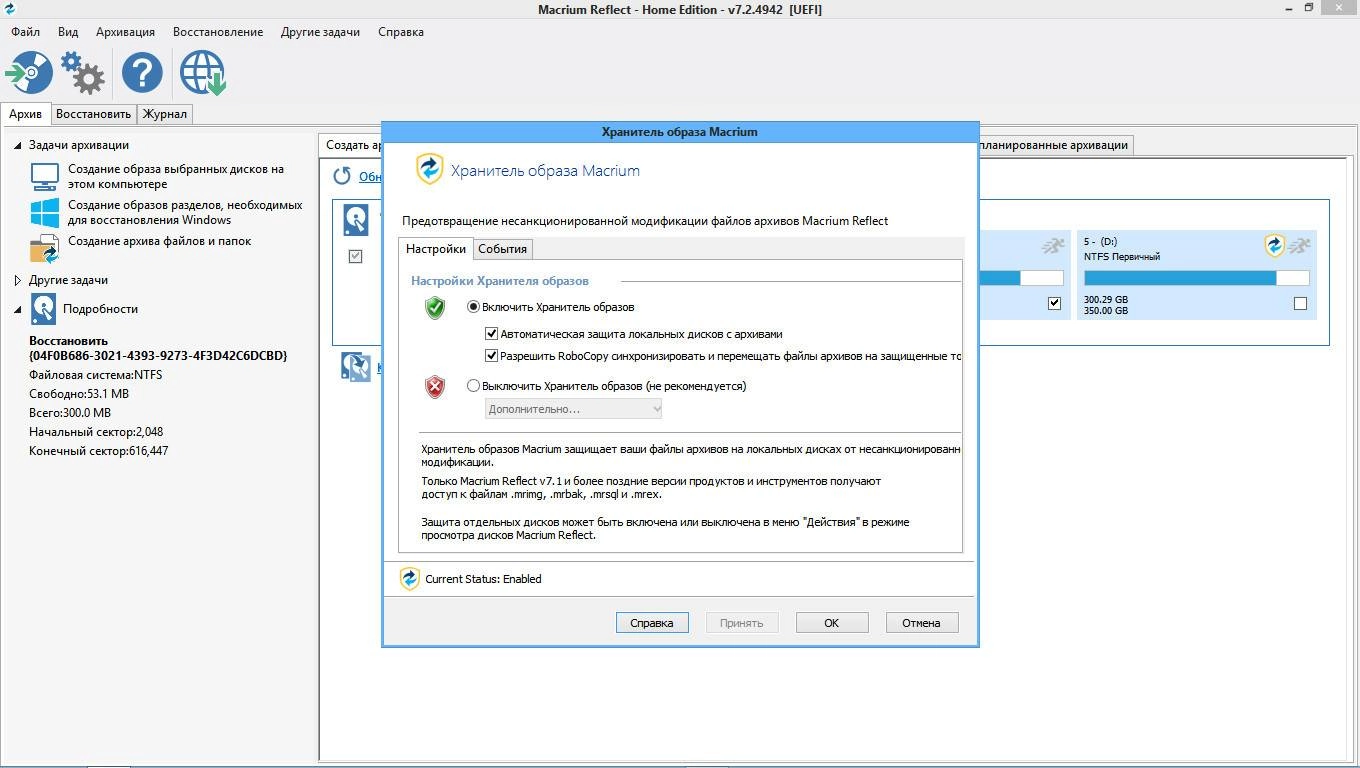
Task: Click the shield icon next to Current Status
Action: click(409, 579)
